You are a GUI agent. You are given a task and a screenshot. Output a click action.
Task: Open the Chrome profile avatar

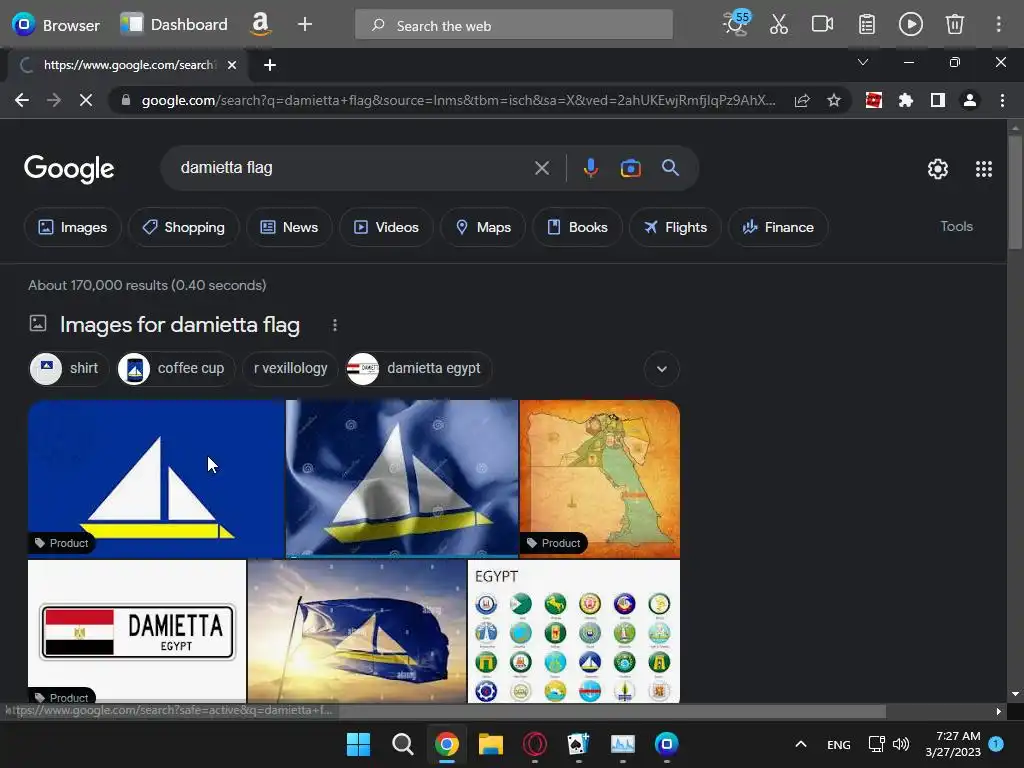tap(970, 101)
